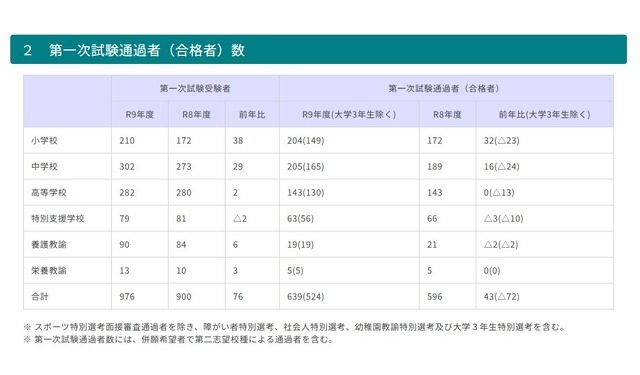Click the footnote starting '第一次試験通過者数には'
Screen dimensions: 640x375
coord(179,339)
